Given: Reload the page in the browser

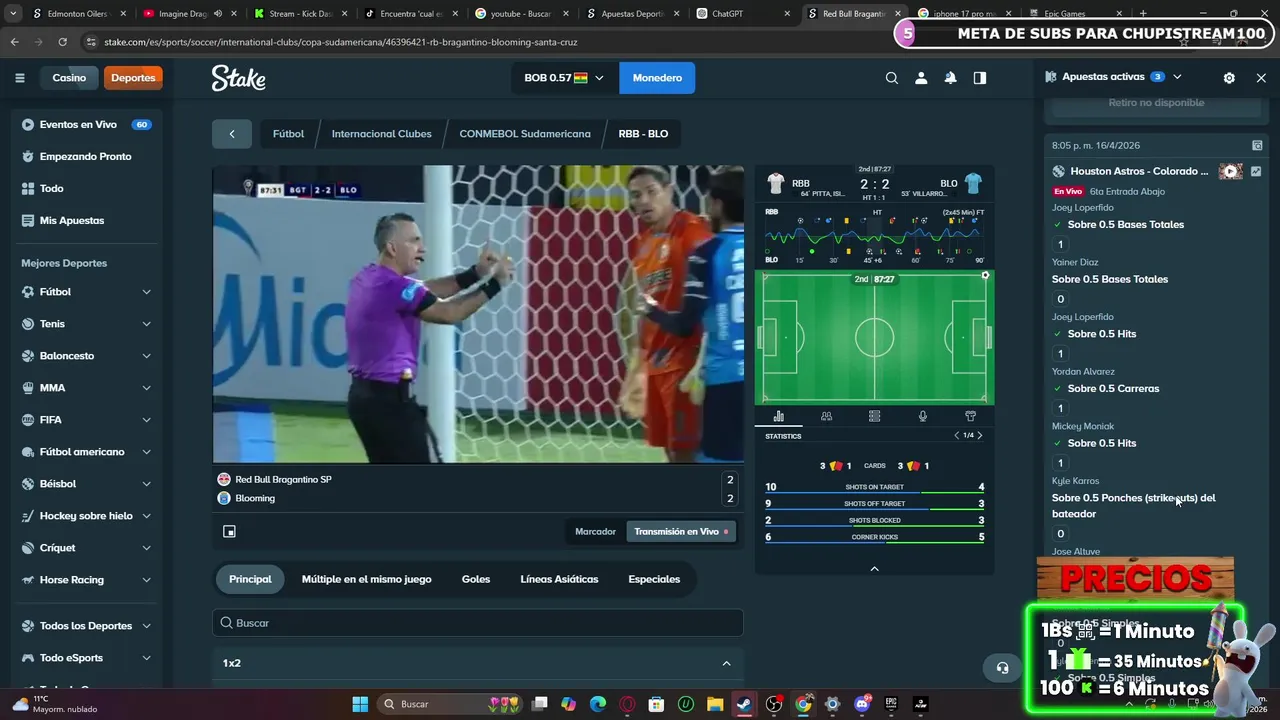Looking at the screenshot, I should pos(62,42).
